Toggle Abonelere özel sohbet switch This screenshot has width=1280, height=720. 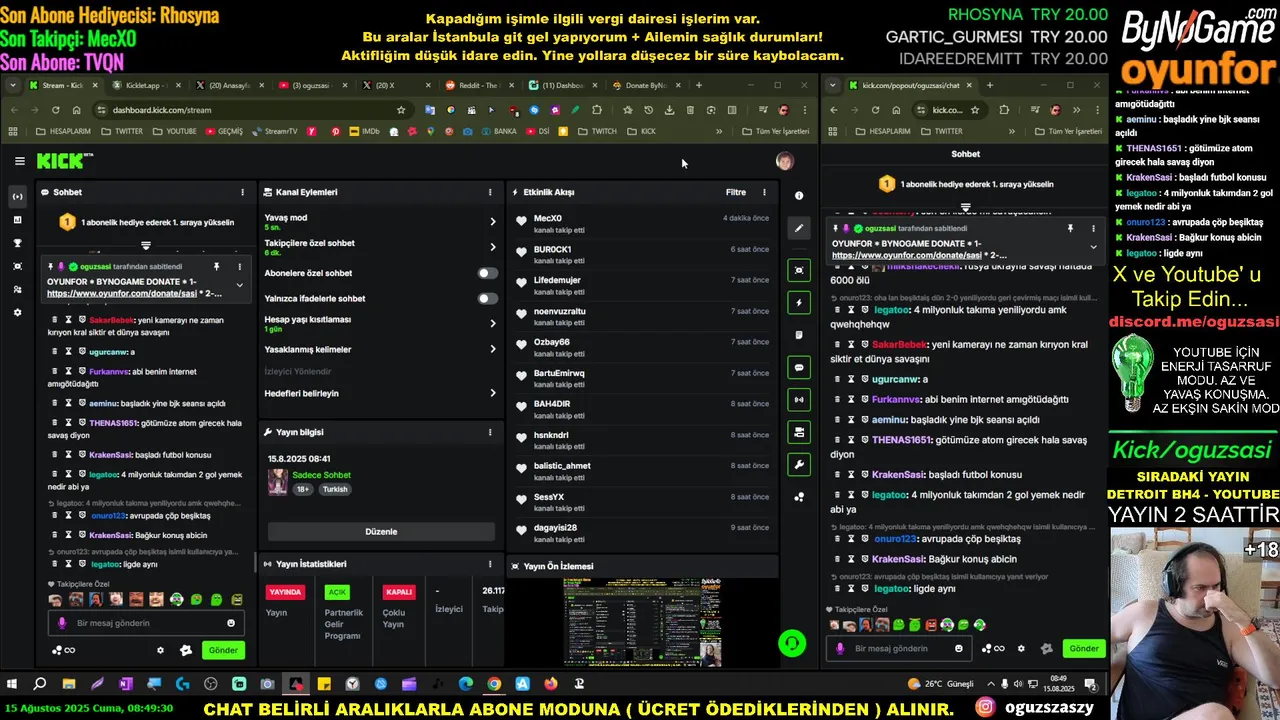[x=487, y=273]
